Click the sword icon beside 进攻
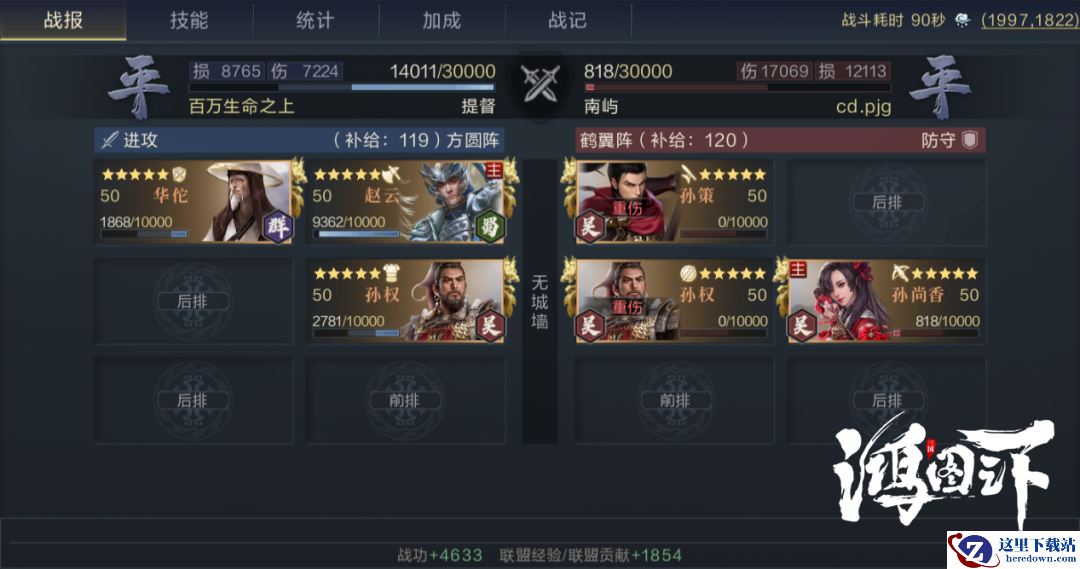The width and height of the screenshot is (1080, 569). click(110, 140)
